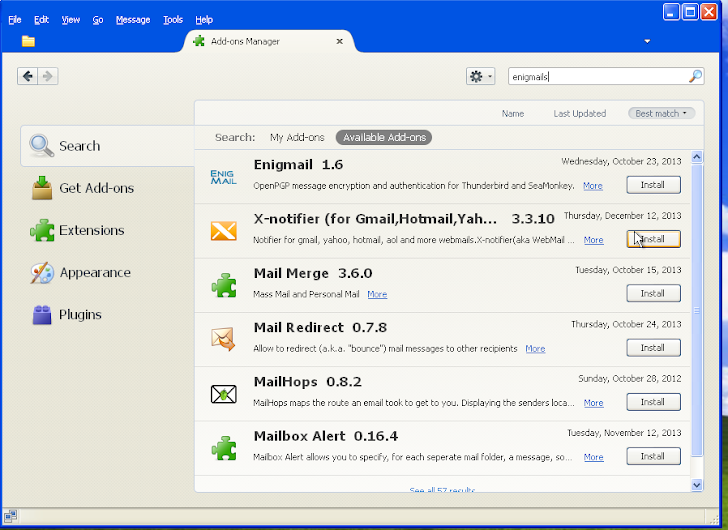Click the MailHops envelope icon
Screen dimensions: 728x530
(224, 394)
